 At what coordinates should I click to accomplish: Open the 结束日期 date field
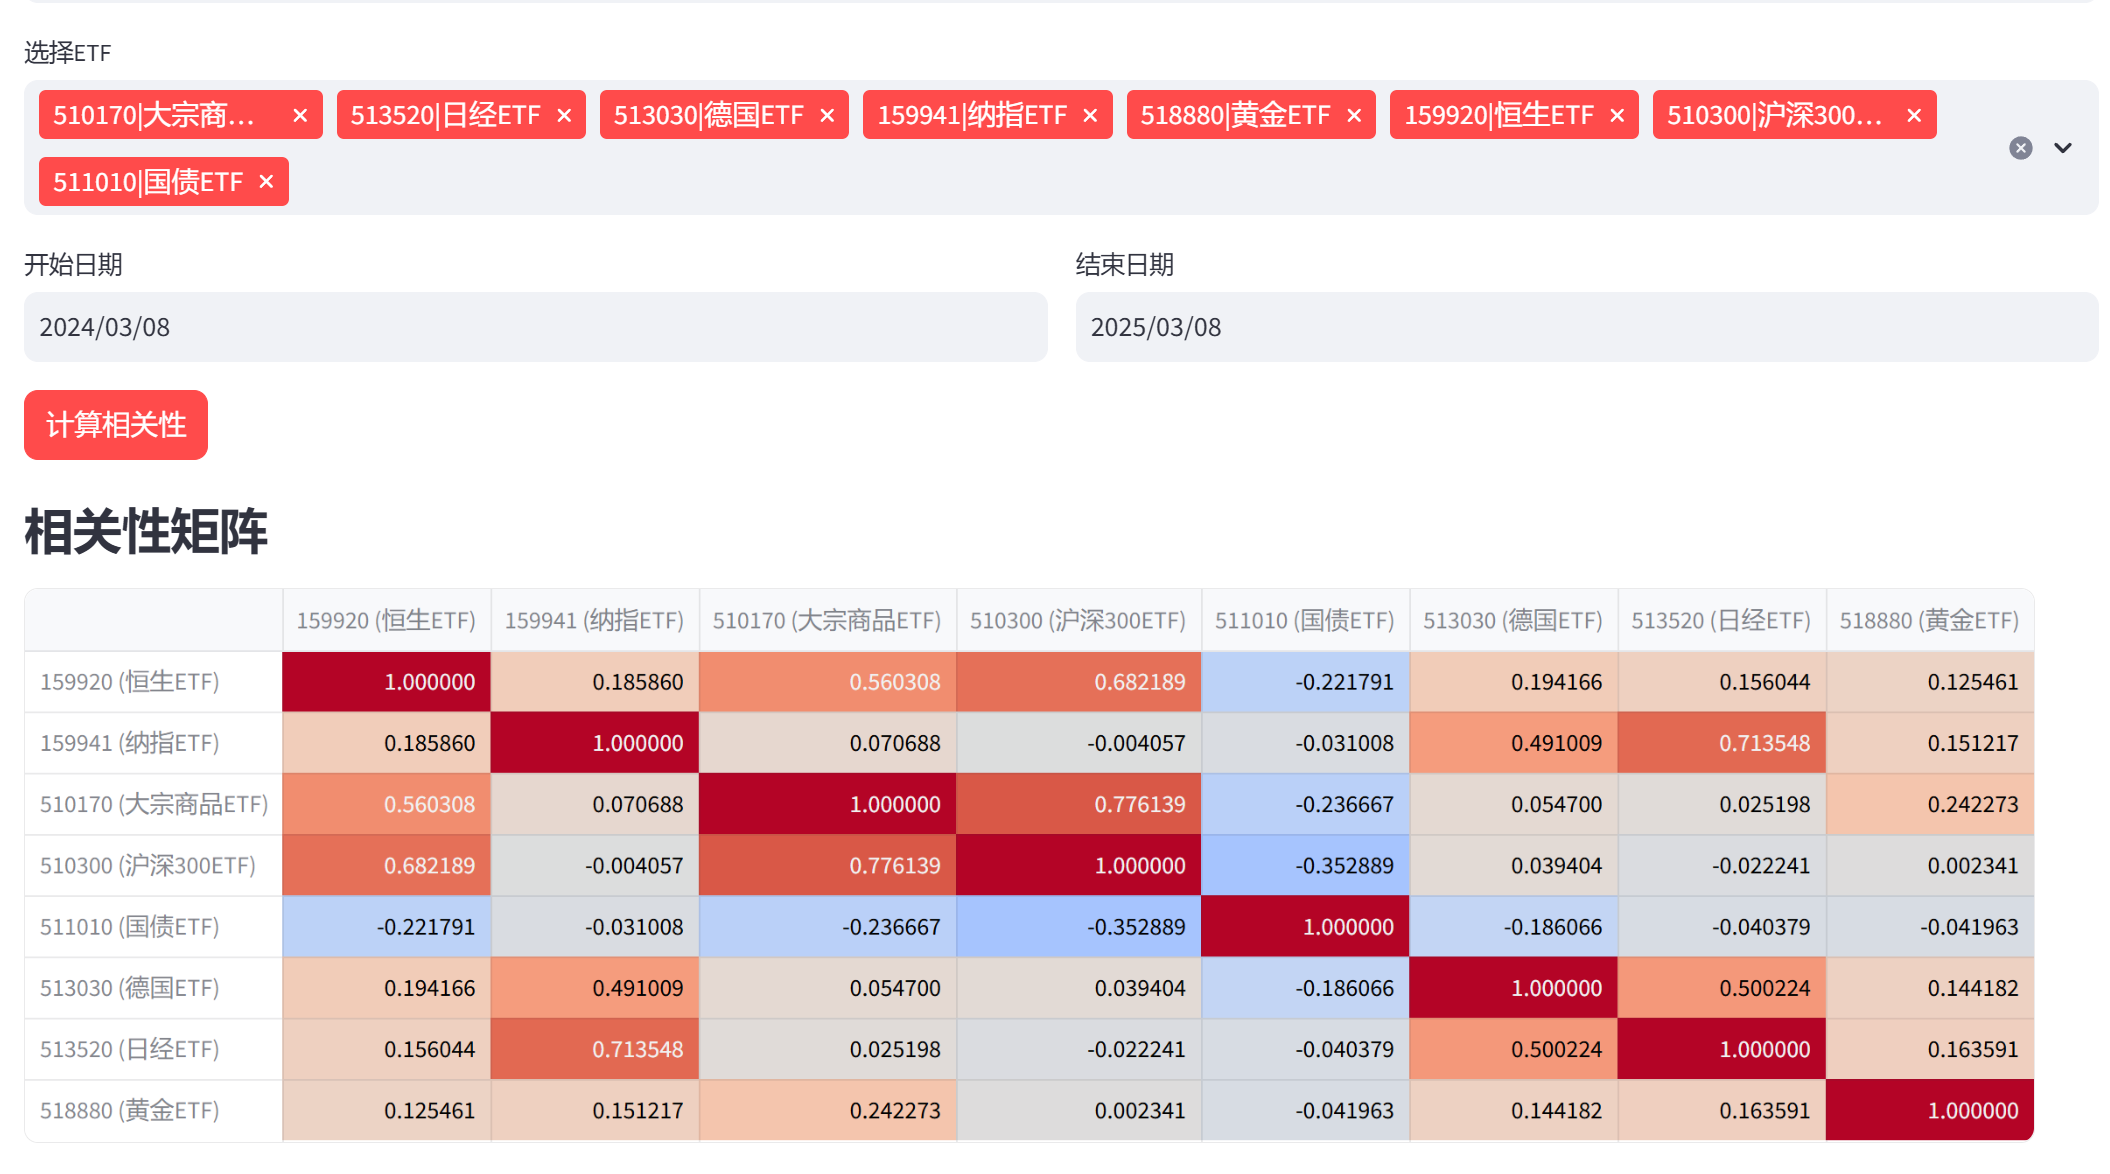pos(1586,327)
